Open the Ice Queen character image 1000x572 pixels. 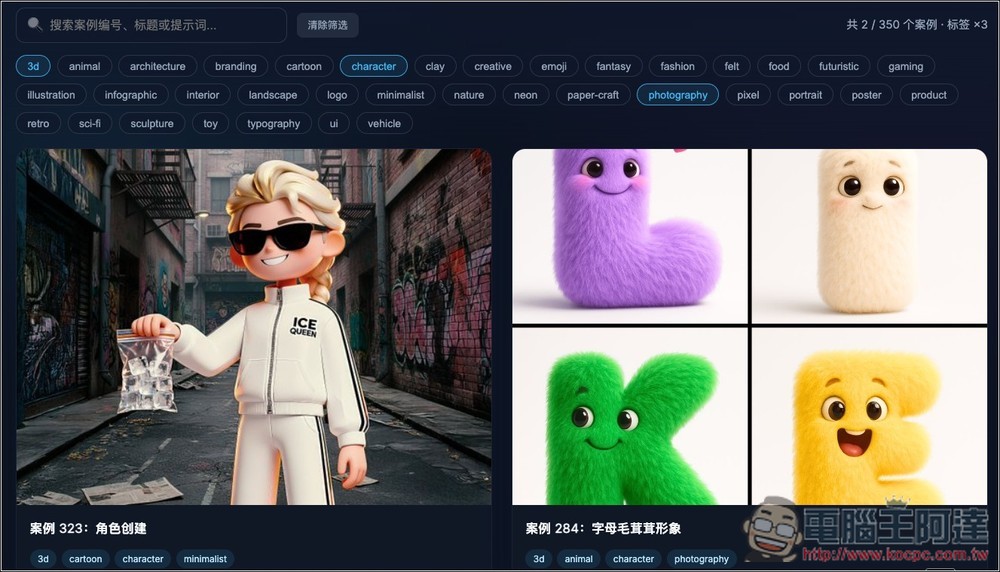point(254,327)
